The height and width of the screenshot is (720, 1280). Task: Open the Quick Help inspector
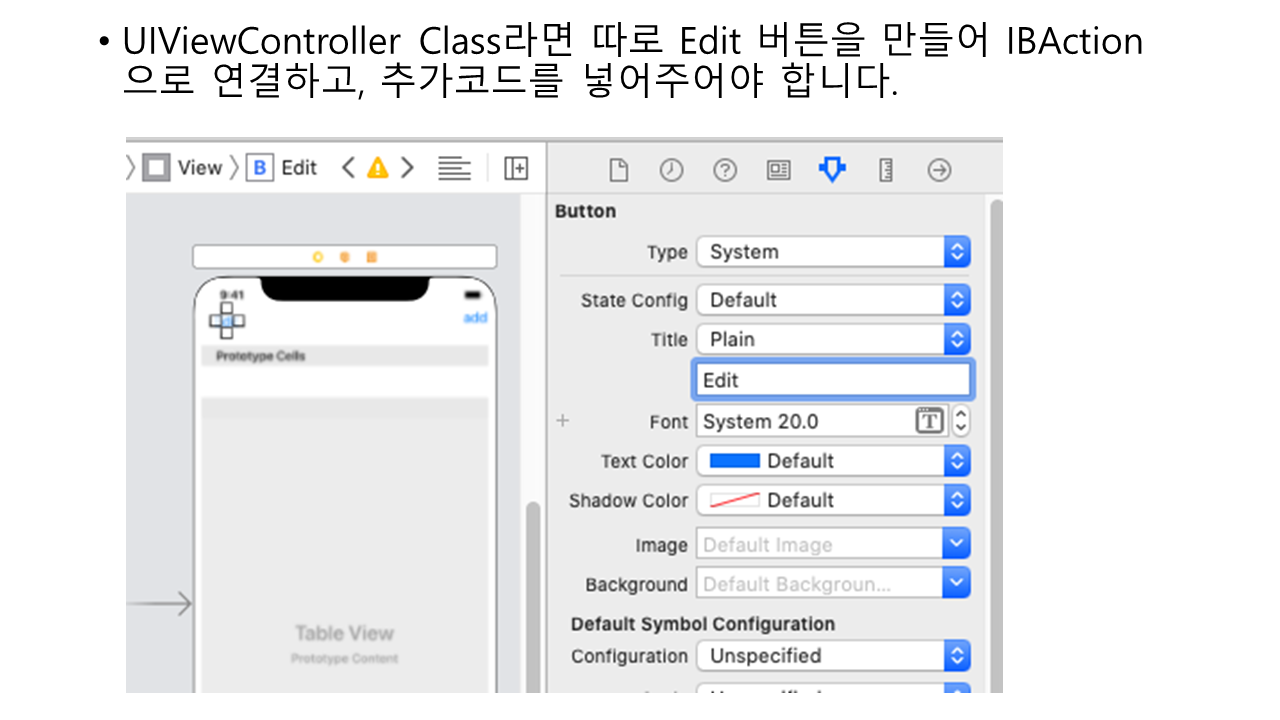coord(725,171)
